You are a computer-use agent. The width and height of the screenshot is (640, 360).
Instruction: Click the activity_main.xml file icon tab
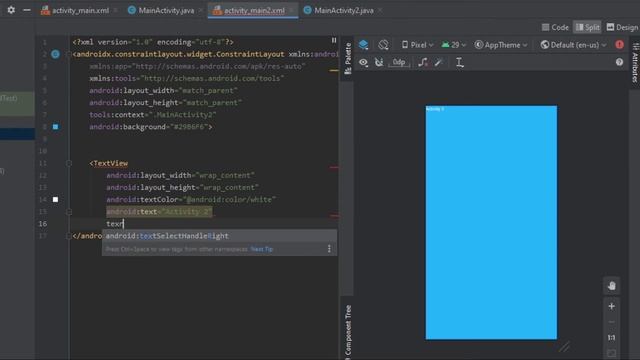click(45, 11)
